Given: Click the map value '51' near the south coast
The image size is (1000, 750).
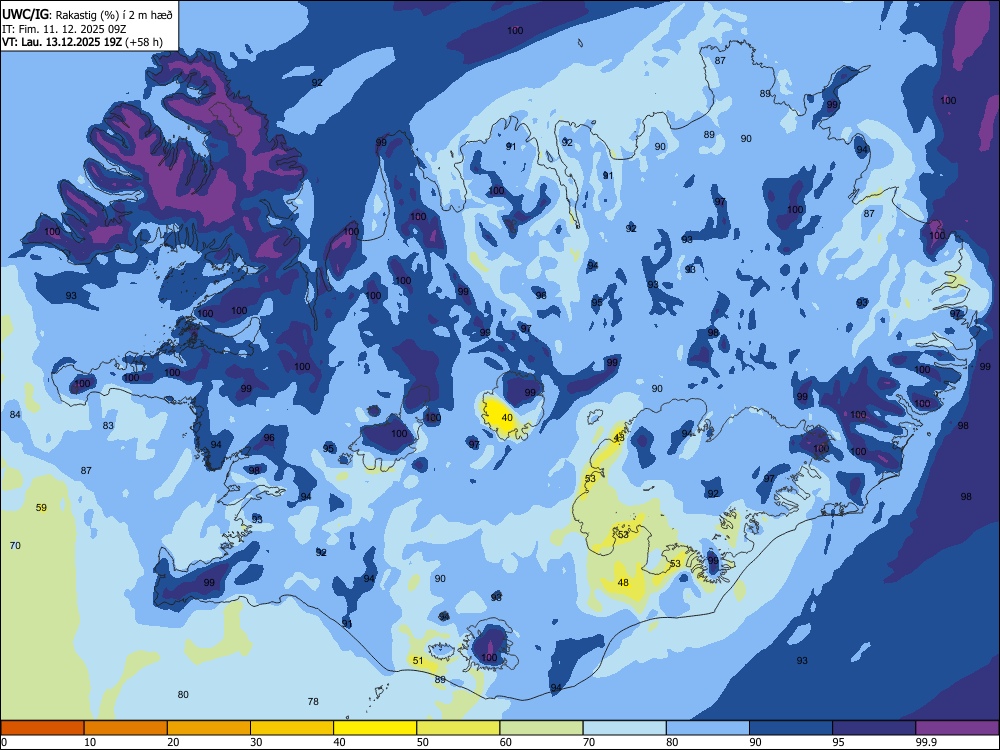Looking at the screenshot, I should 418,661.
